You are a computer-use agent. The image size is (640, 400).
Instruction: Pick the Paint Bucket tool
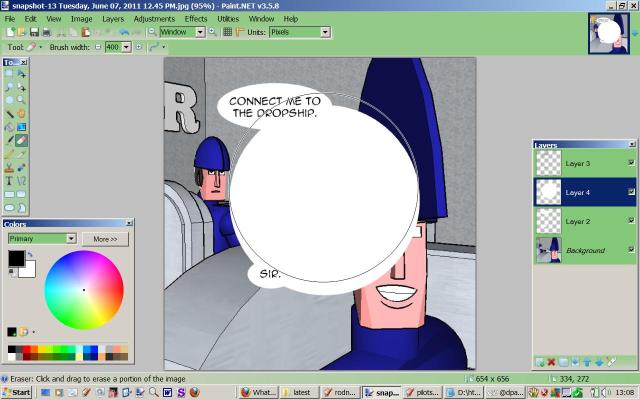point(9,127)
